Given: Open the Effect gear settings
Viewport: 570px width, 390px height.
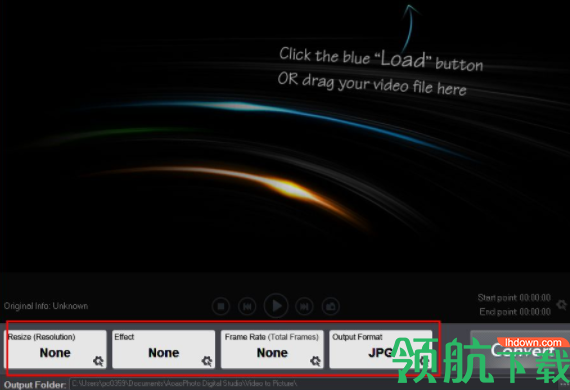Looking at the screenshot, I should click(207, 361).
